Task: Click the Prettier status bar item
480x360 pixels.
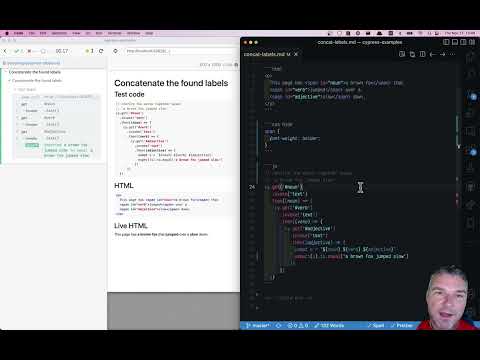Action: coord(402,325)
